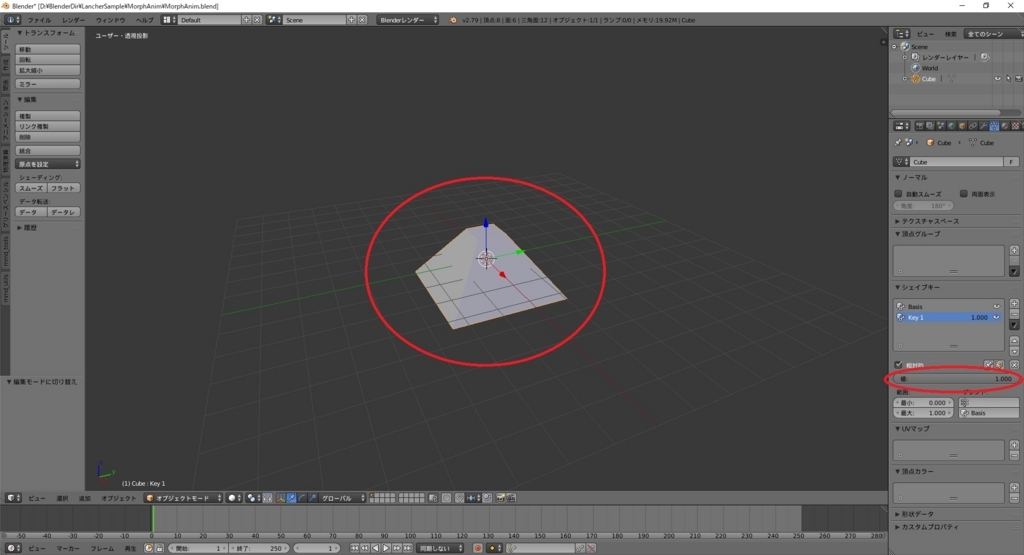
Task: Open the Texture properties tab icon
Action: [x=1016, y=126]
